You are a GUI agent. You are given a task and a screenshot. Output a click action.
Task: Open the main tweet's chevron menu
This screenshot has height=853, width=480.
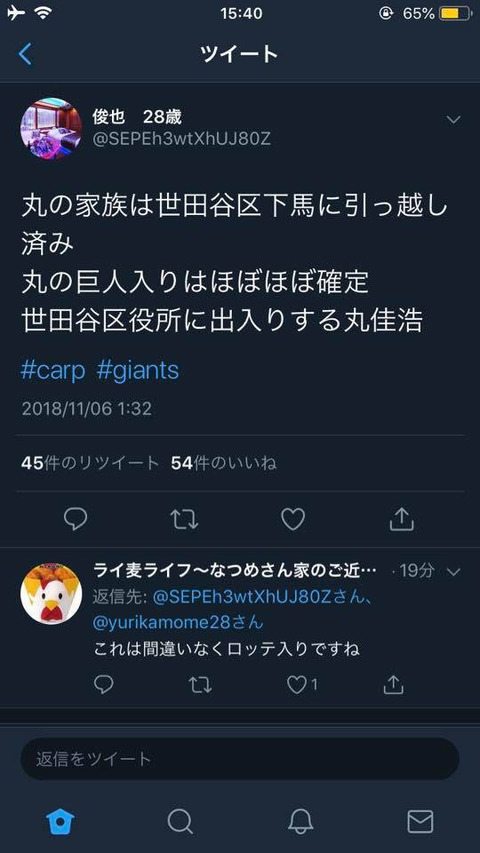coord(453,119)
